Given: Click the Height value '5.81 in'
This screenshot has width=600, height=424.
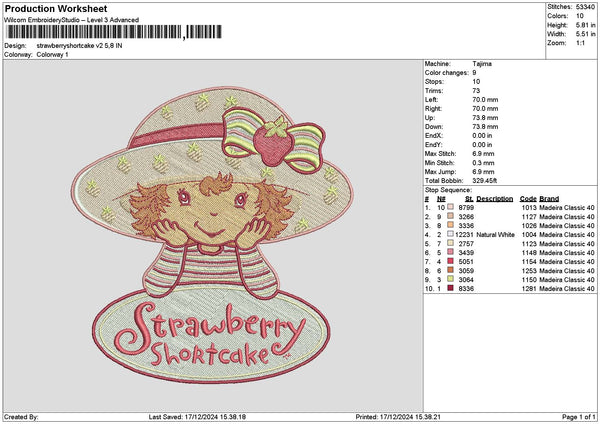Looking at the screenshot, I should [x=585, y=25].
